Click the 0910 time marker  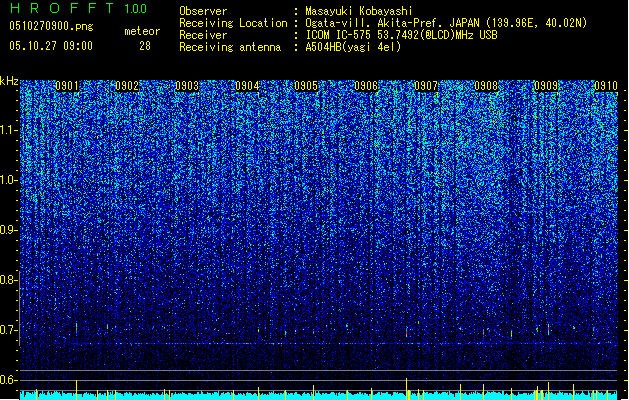click(606, 86)
